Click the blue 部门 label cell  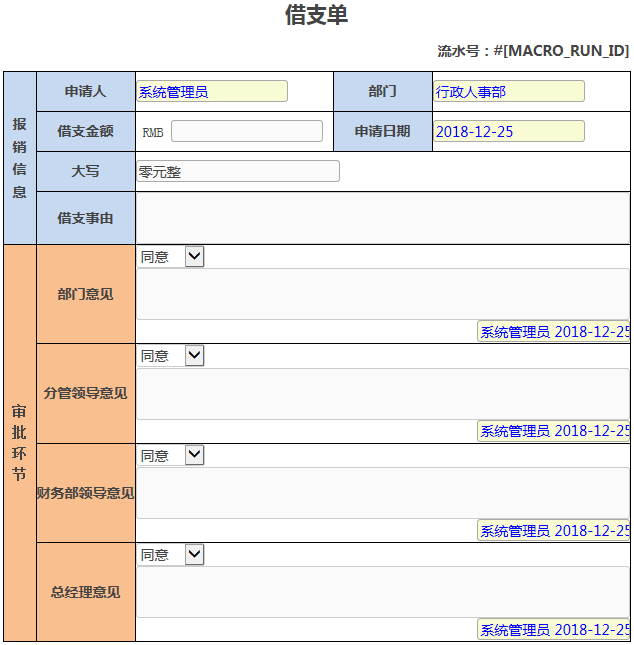coord(383,91)
